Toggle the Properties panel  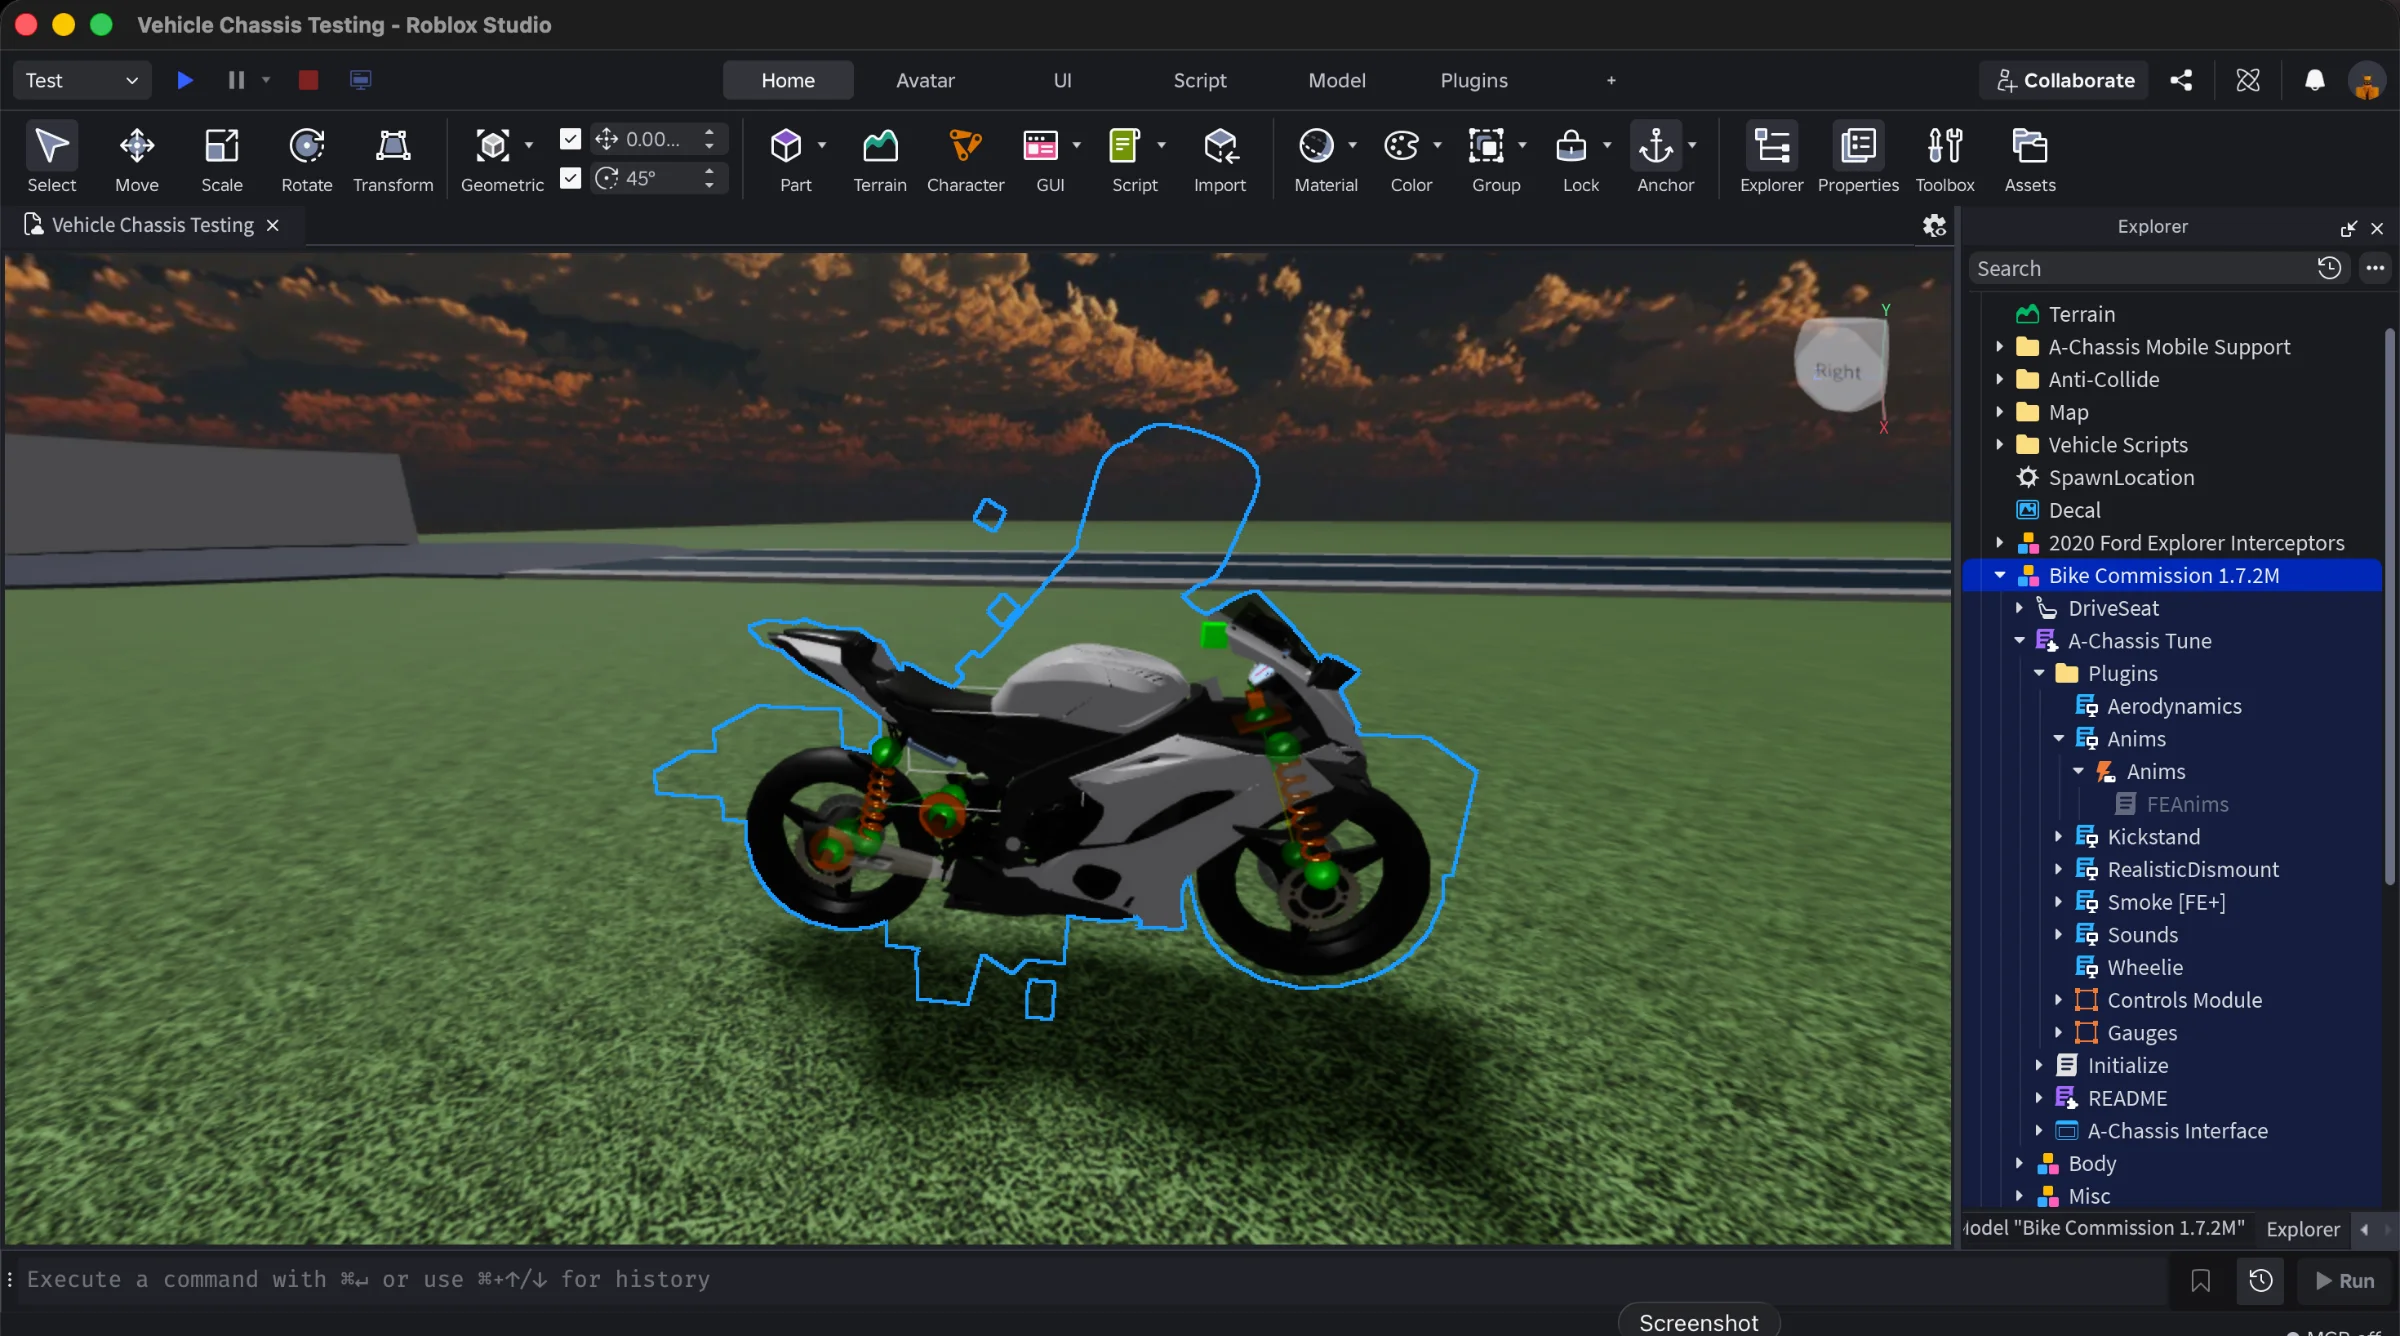1858,158
